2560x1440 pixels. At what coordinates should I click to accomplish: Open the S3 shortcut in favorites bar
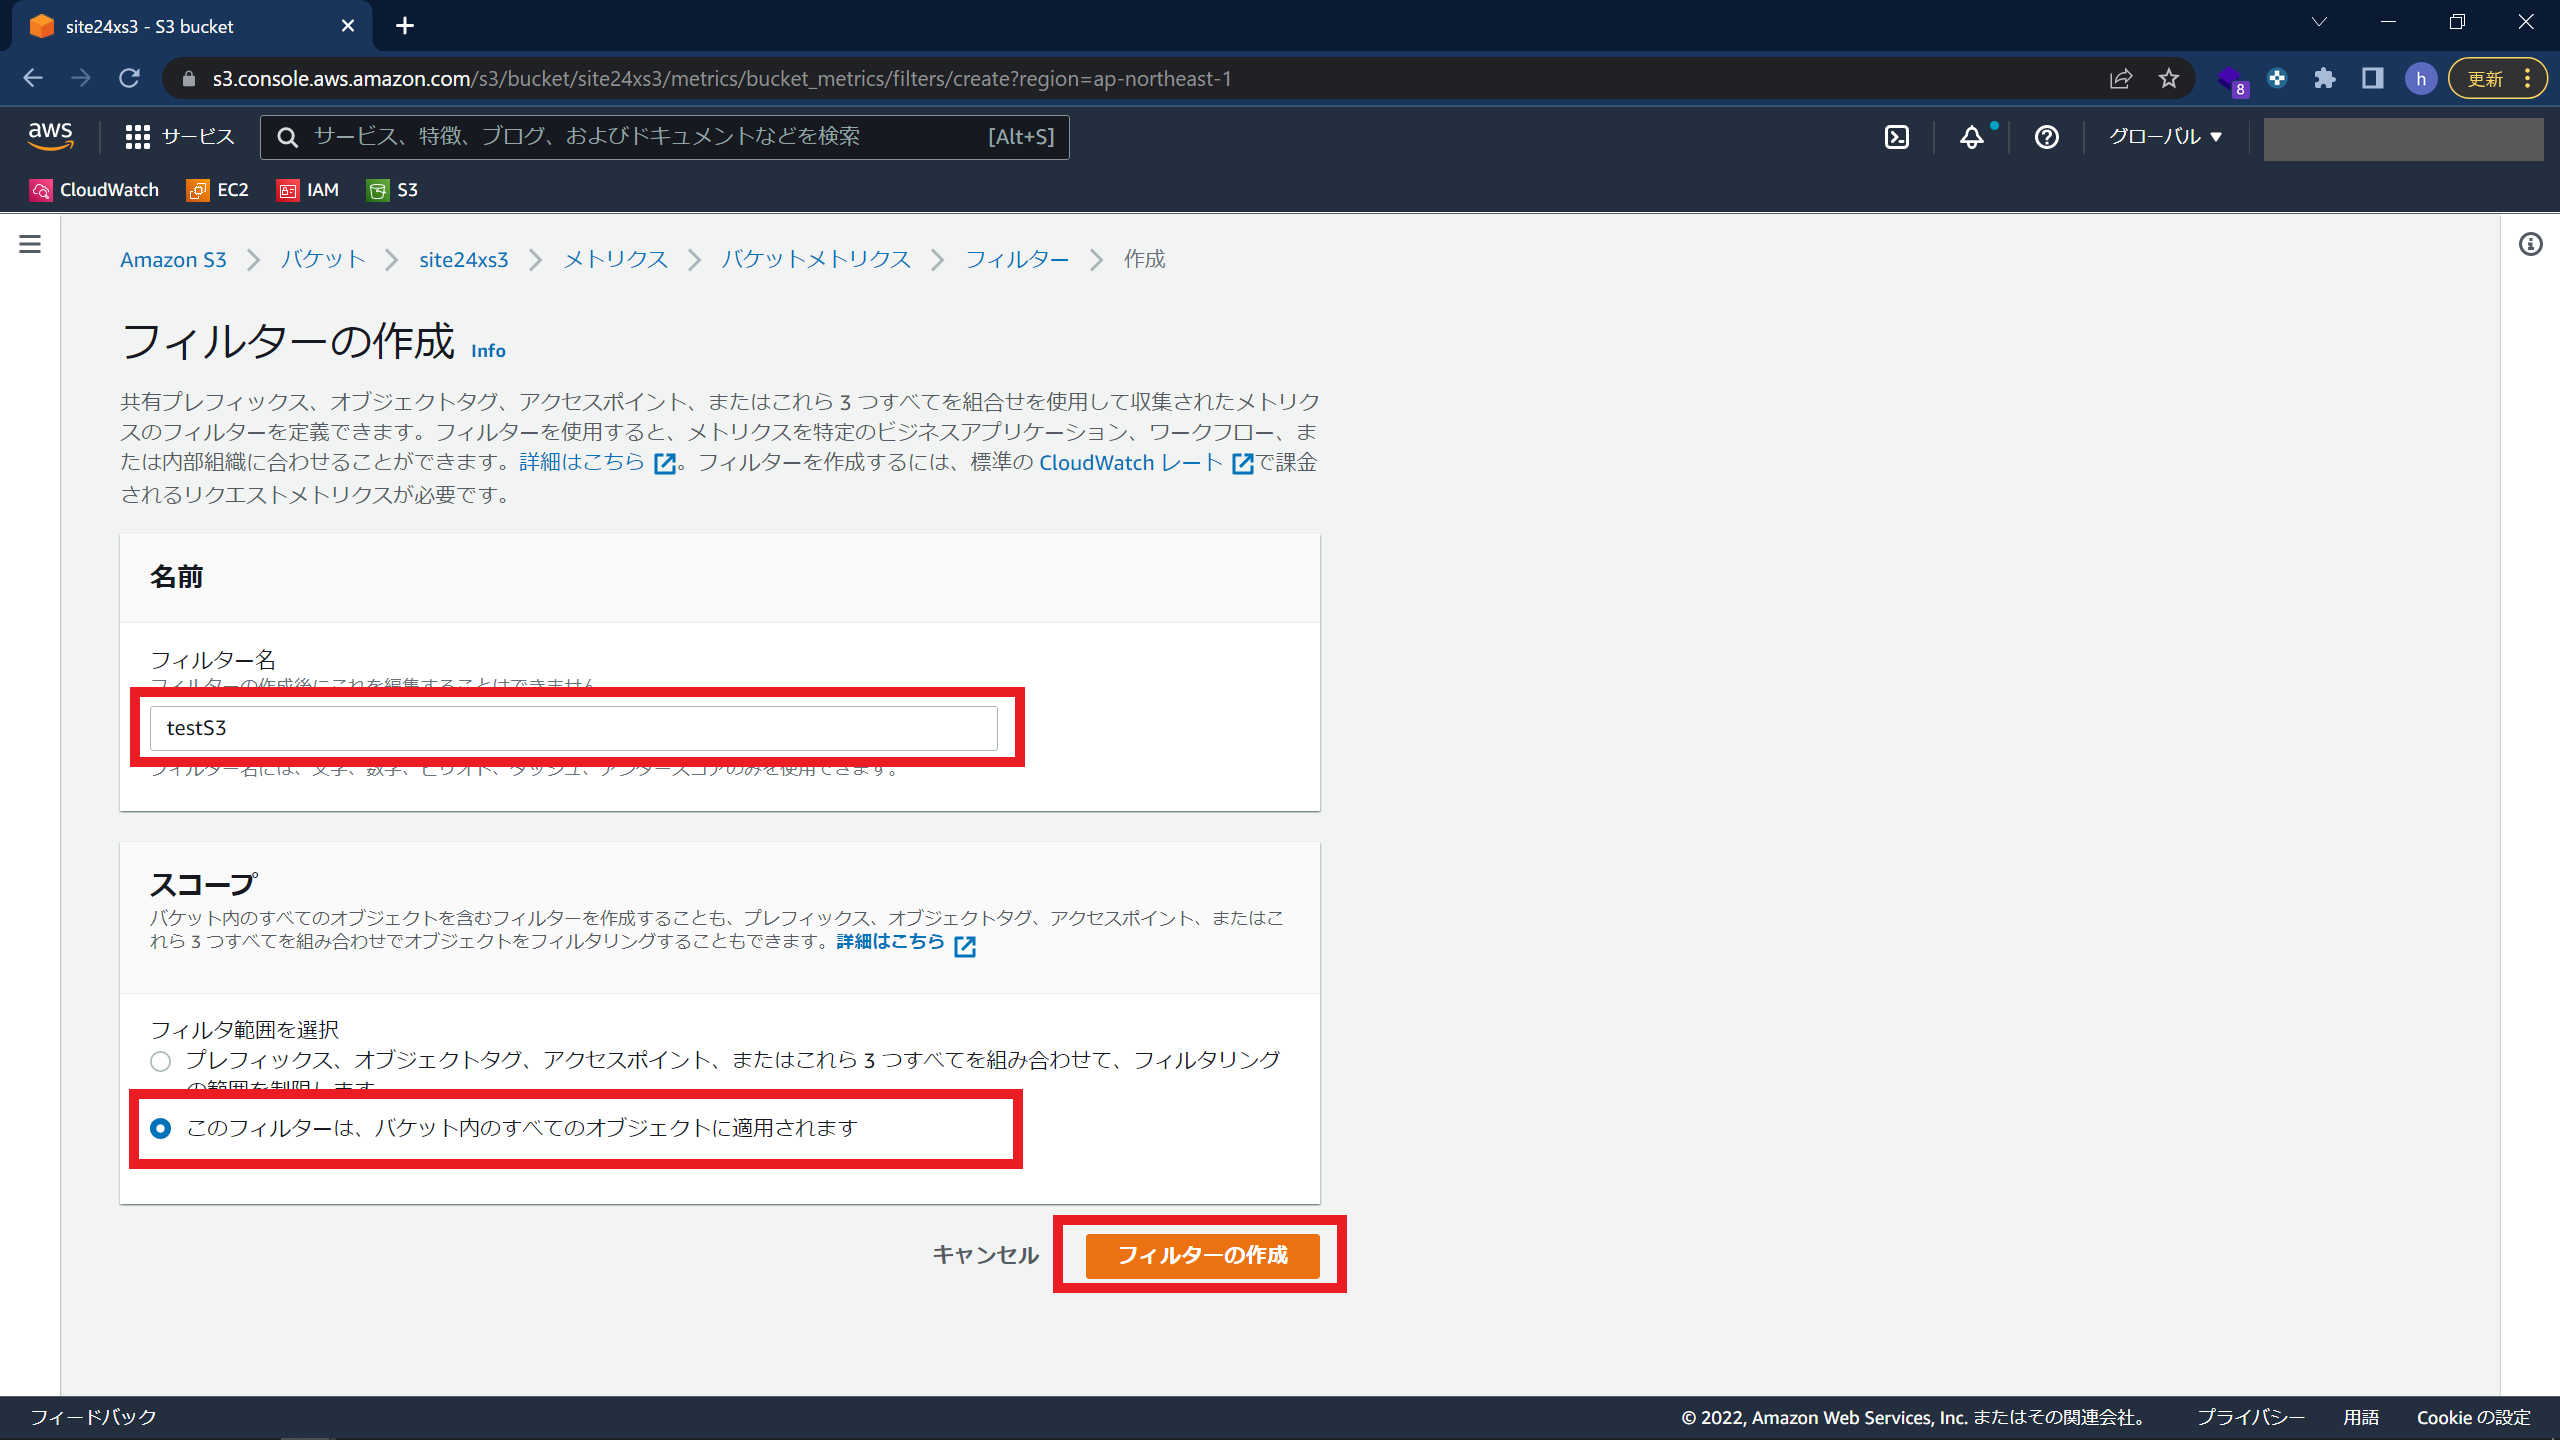point(393,190)
